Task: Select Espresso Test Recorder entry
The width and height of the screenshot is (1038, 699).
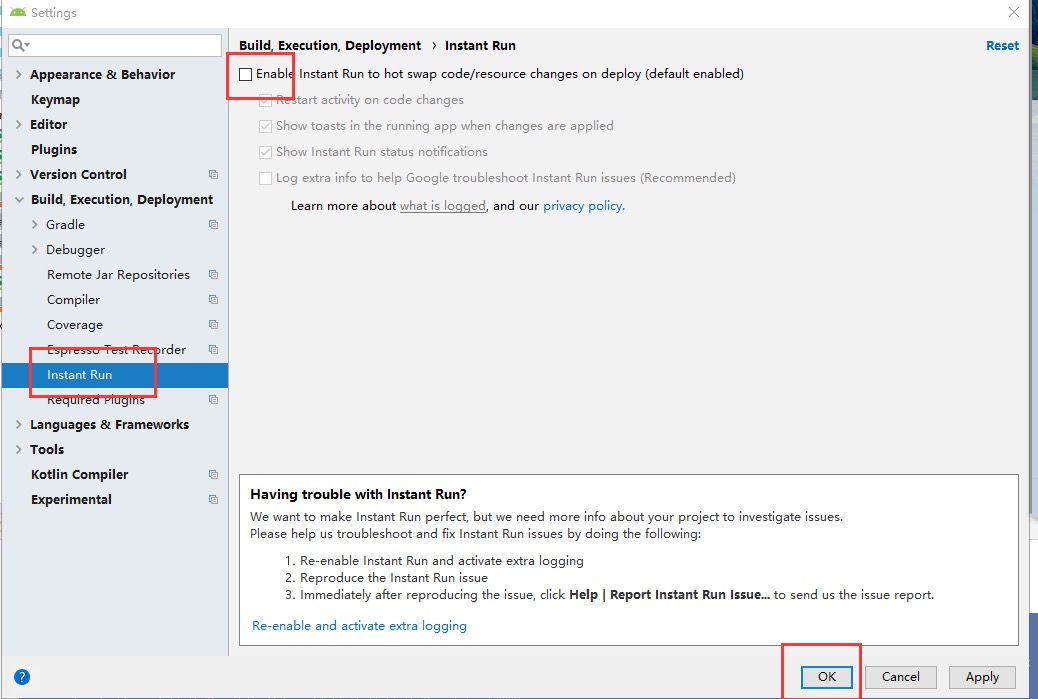Action: 117,349
